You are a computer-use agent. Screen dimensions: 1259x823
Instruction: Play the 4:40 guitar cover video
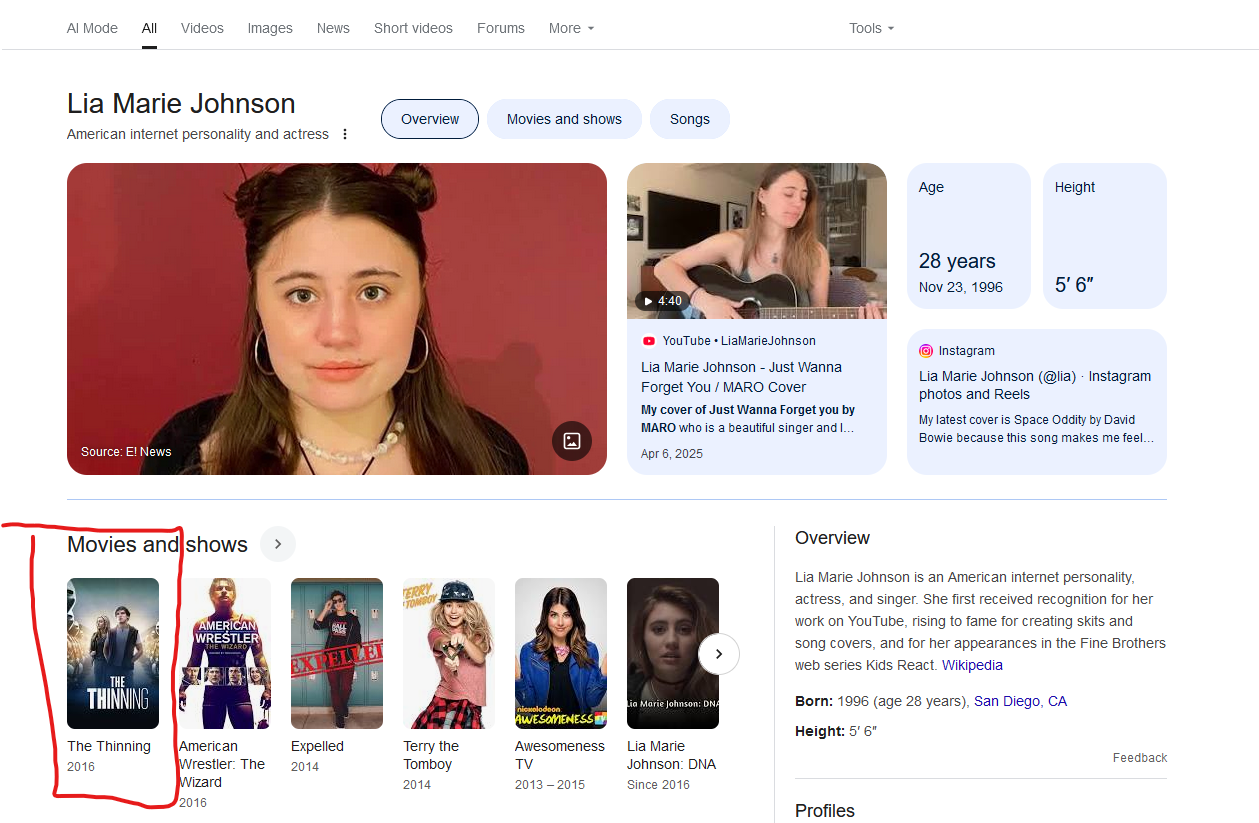pyautogui.click(x=757, y=241)
